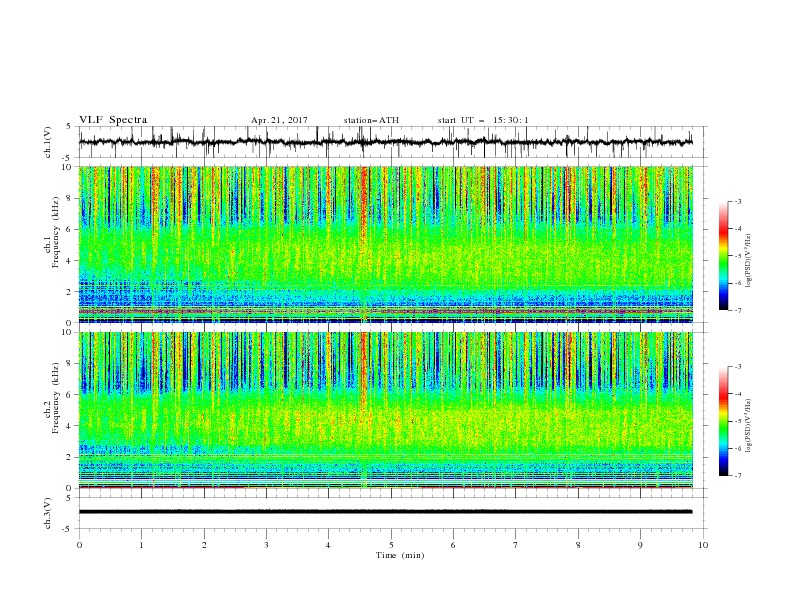792x612 pixels.
Task: Click the time axis tick label '6'
Action: (x=453, y=545)
